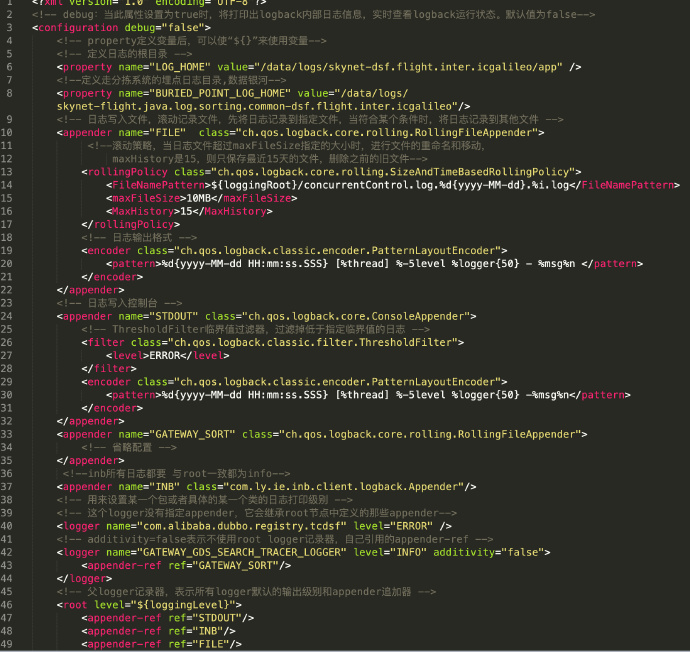This screenshot has height=652, width=690.
Task: Click the closing logger tag on line 44
Action: tap(84, 579)
